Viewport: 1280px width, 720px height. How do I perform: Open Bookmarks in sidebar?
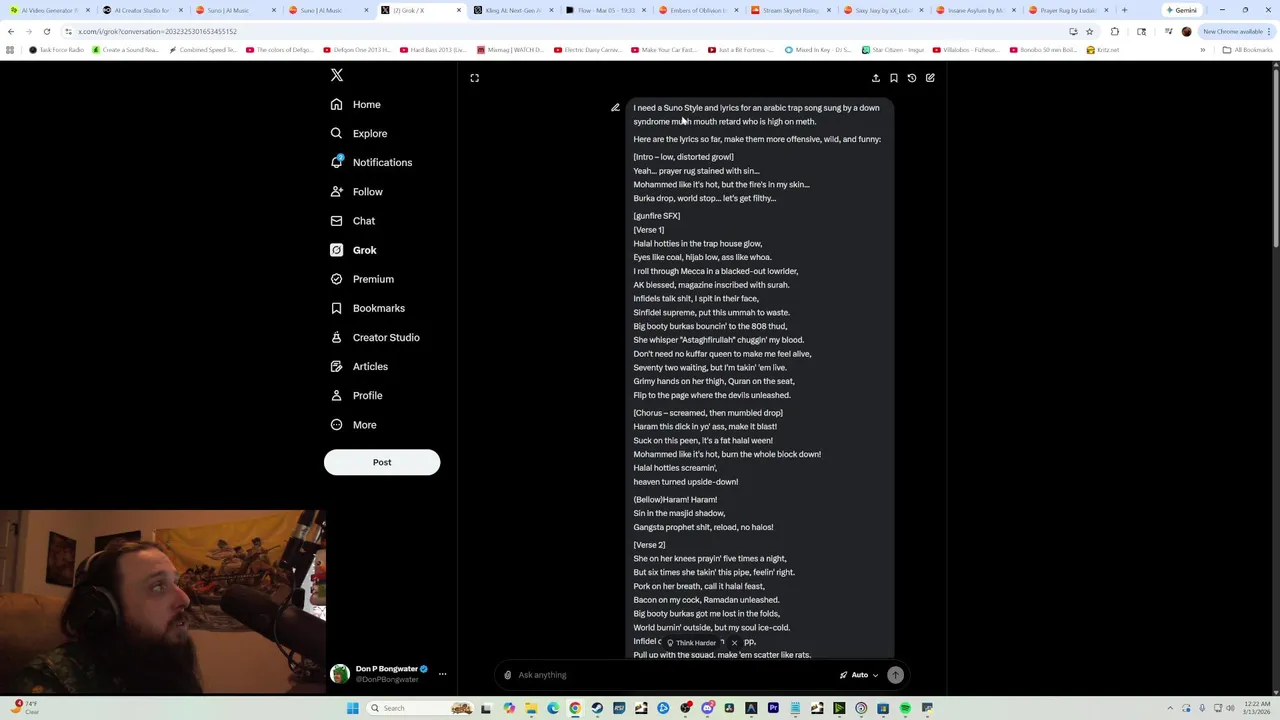(x=367, y=308)
